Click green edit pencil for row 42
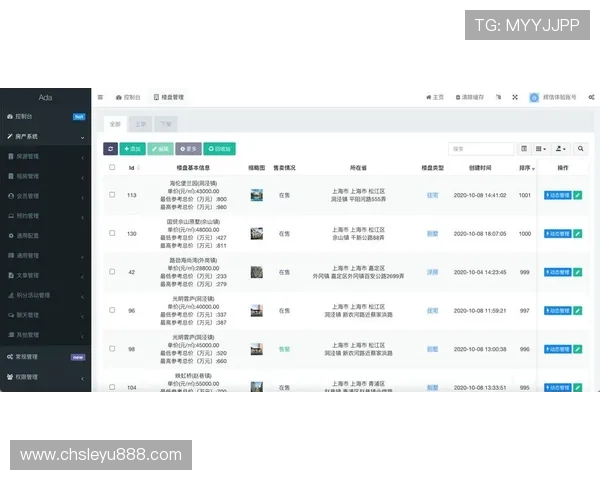Screen dimensions: 600x480 pos(578,272)
